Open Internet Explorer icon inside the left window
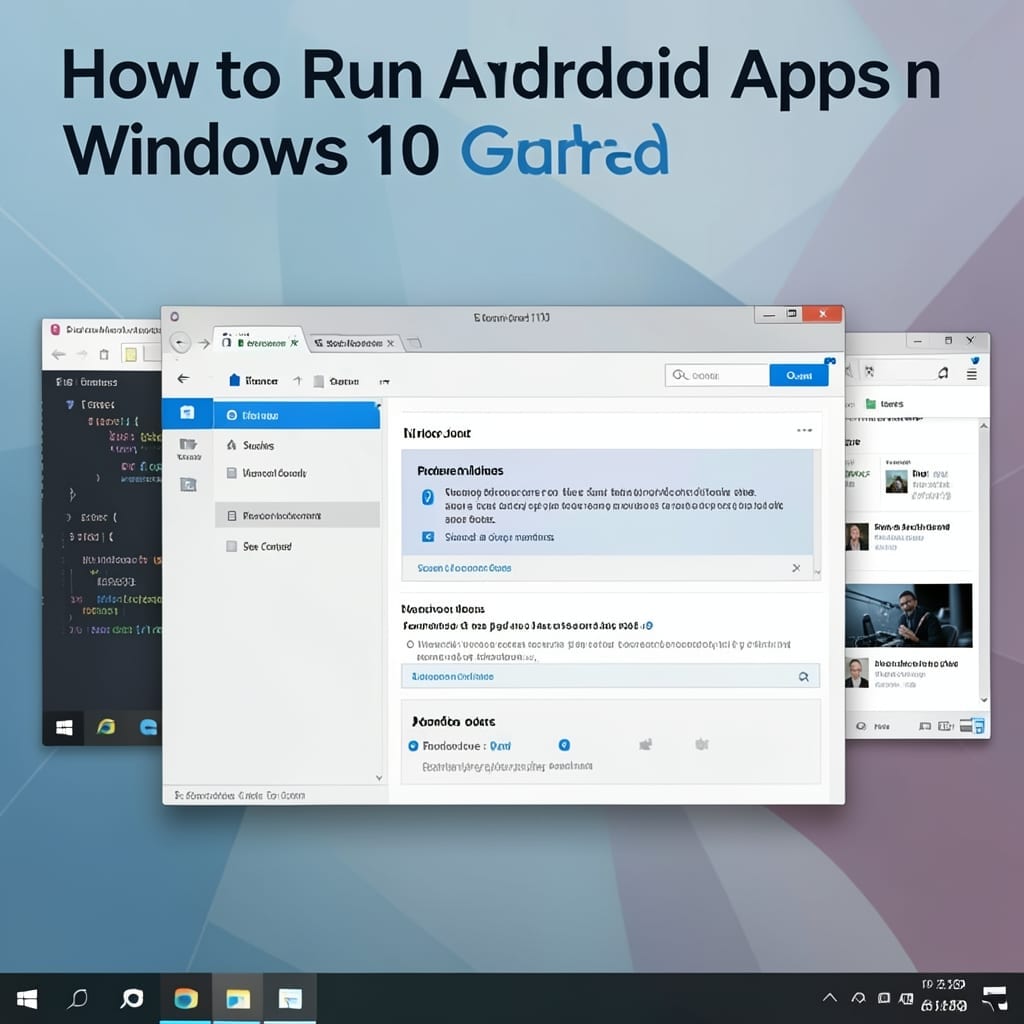The height and width of the screenshot is (1024, 1024). 106,726
